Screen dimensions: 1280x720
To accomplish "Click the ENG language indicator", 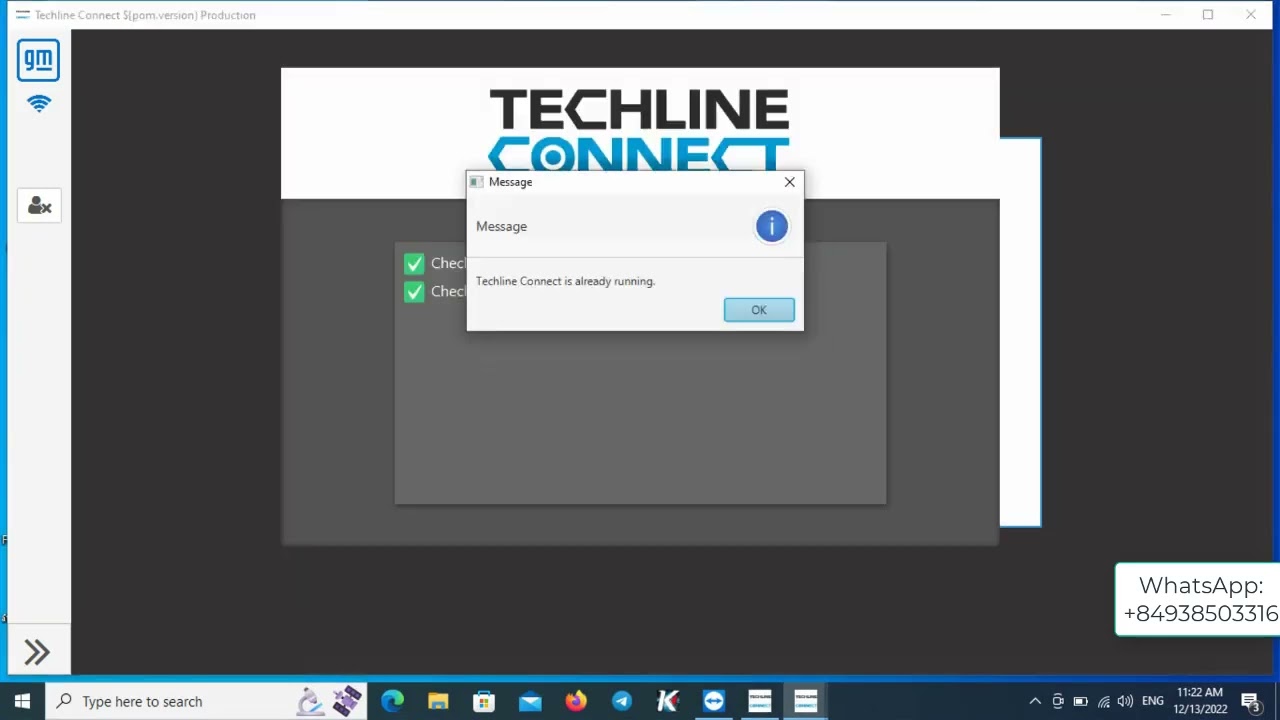I will (x=1153, y=702).
